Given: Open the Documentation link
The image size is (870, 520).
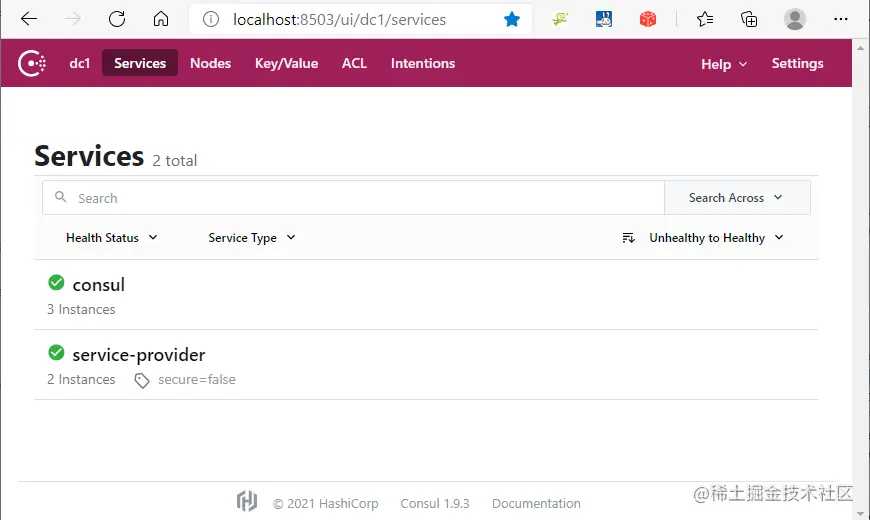Looking at the screenshot, I should click(x=536, y=503).
